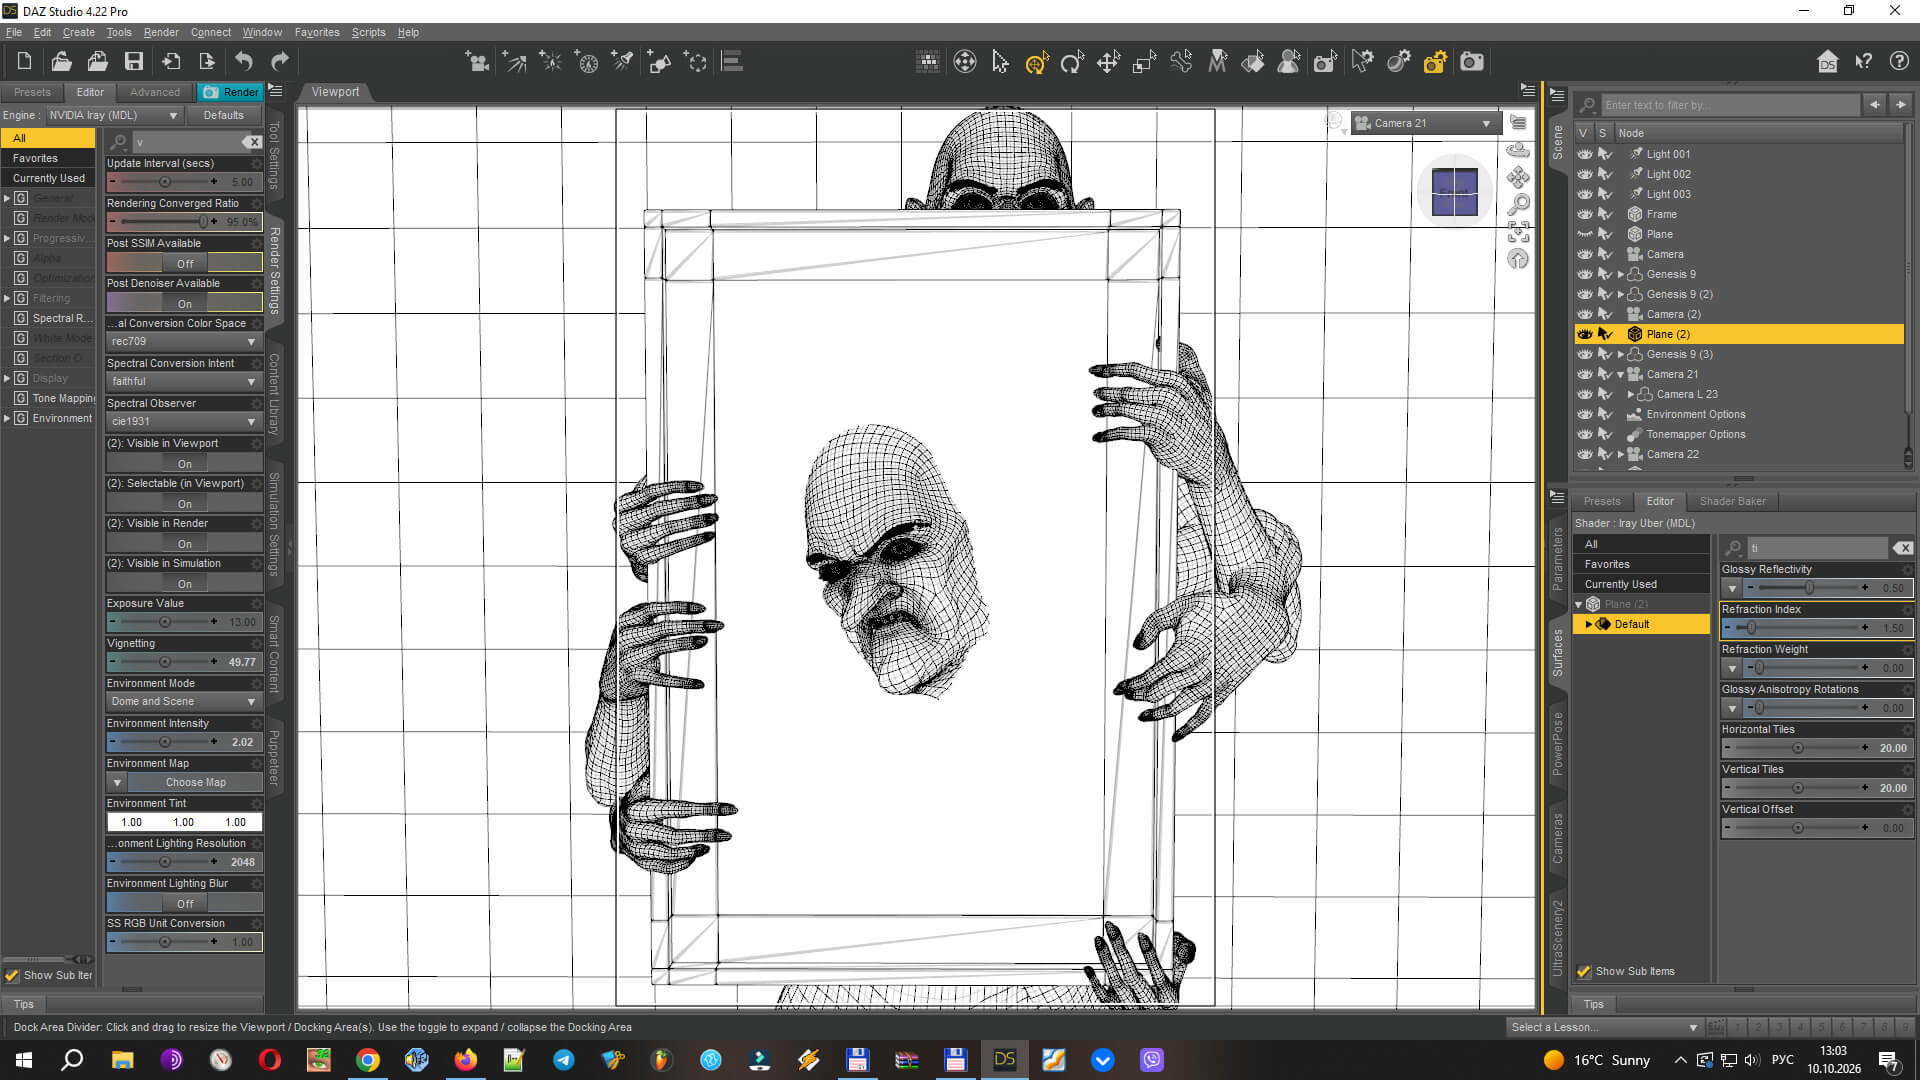Open the Camera 21 viewport camera dropdown
The image size is (1920, 1080).
point(1425,123)
